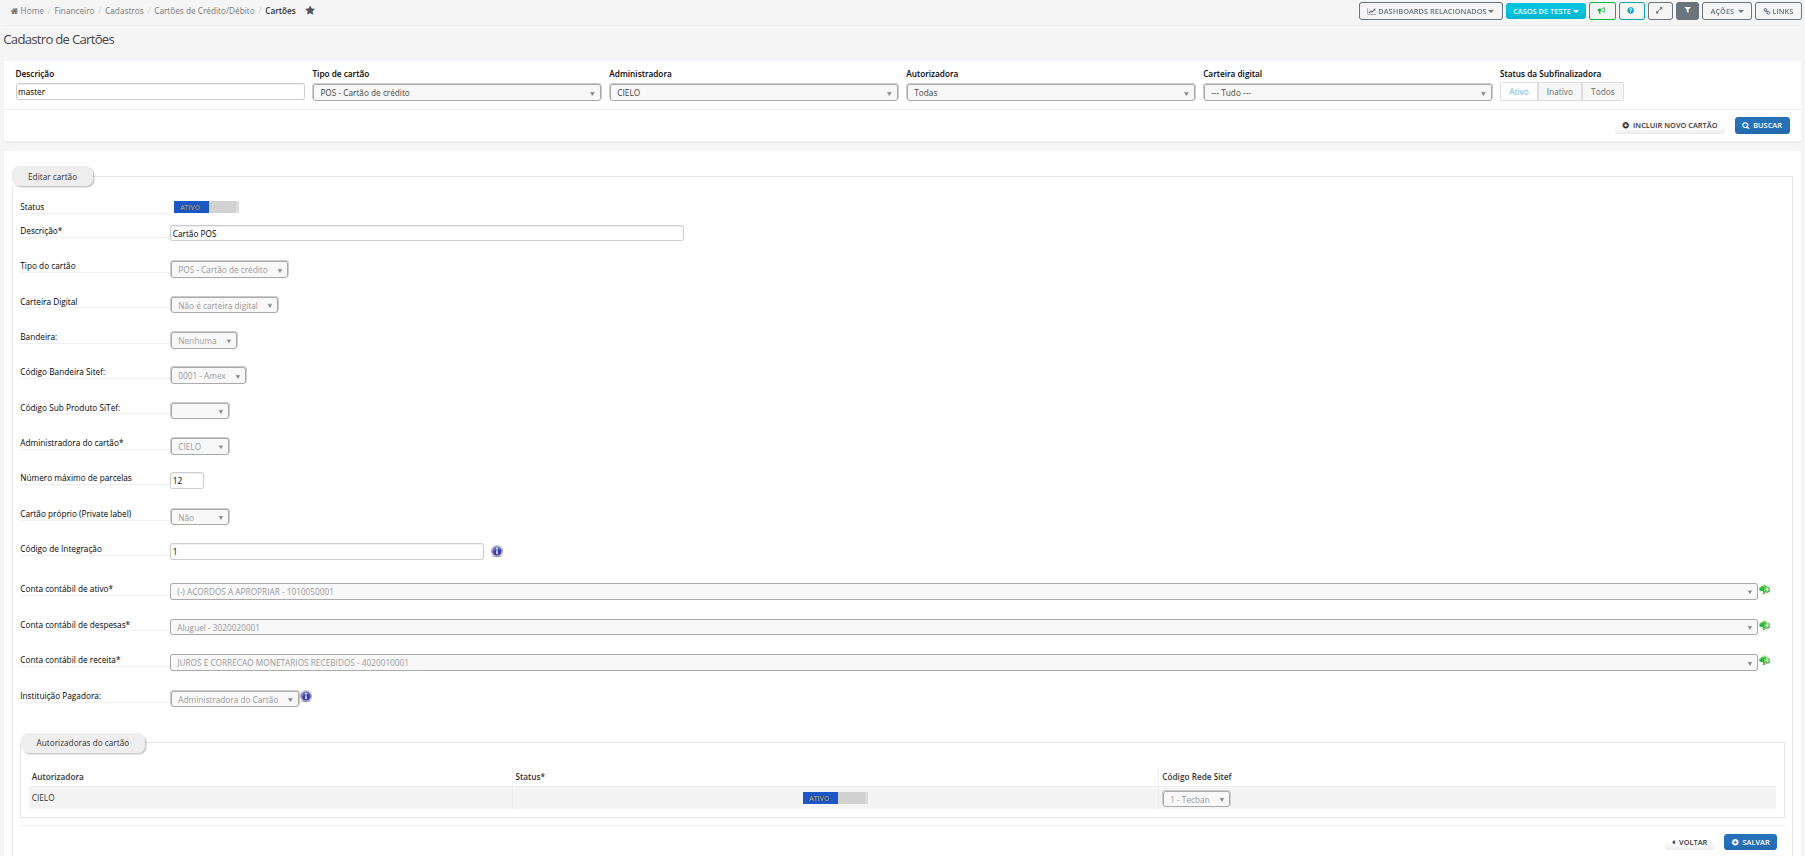Click the Código de Integração input field

(327, 552)
